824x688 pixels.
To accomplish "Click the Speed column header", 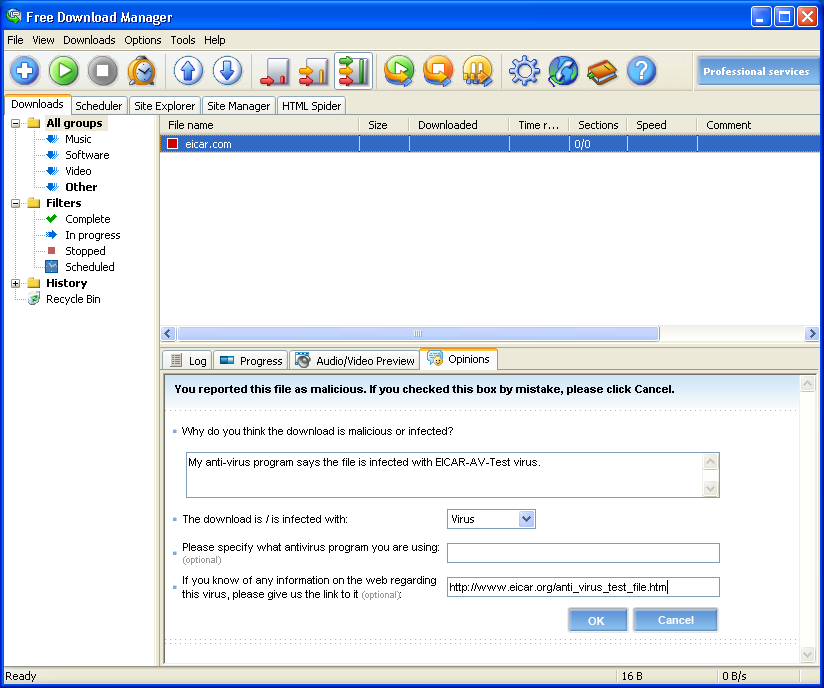I will click(662, 125).
